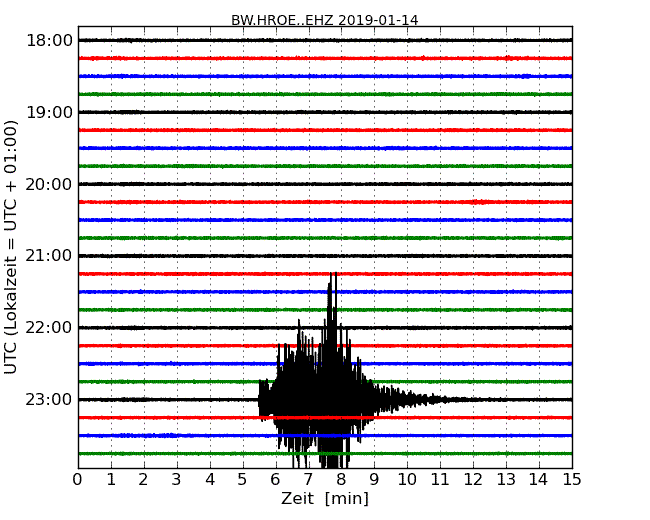650x520 pixels.
Task: Select the 18:00 time label
Action: click(49, 41)
